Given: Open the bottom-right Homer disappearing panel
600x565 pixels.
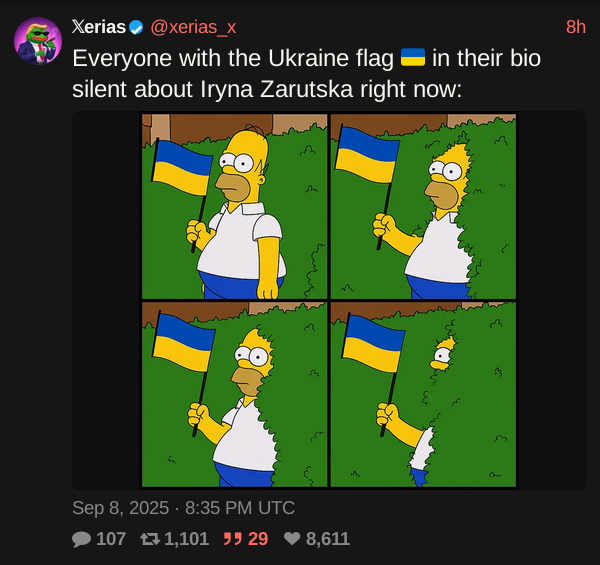Looking at the screenshot, I should (423, 394).
